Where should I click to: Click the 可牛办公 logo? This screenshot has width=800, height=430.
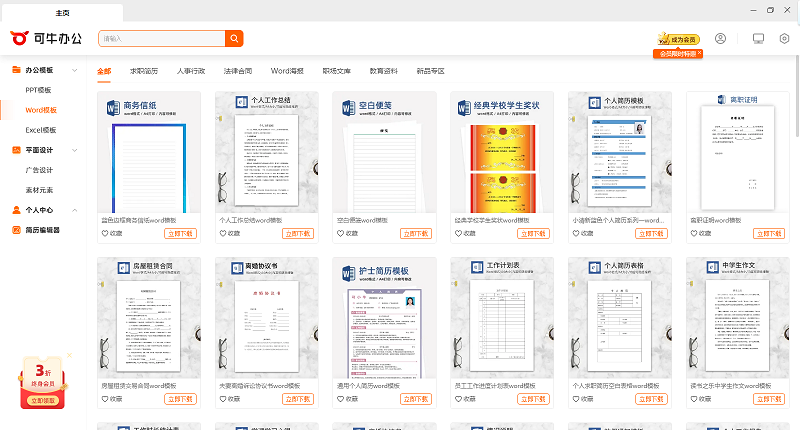(46, 39)
